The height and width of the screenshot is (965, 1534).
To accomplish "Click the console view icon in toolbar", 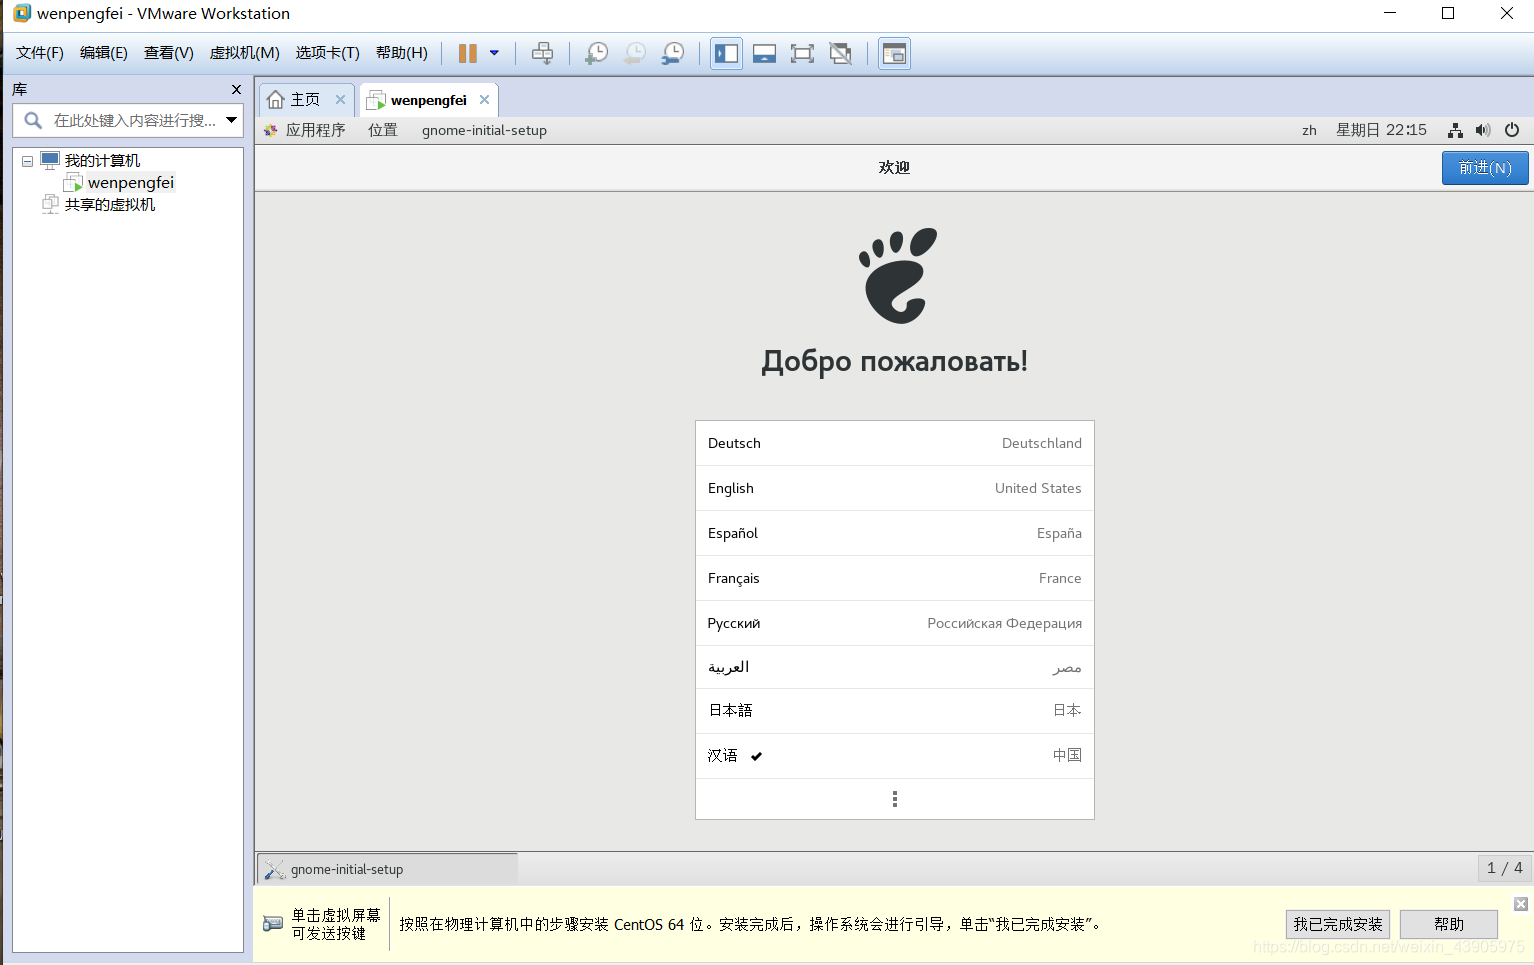I will (x=895, y=53).
